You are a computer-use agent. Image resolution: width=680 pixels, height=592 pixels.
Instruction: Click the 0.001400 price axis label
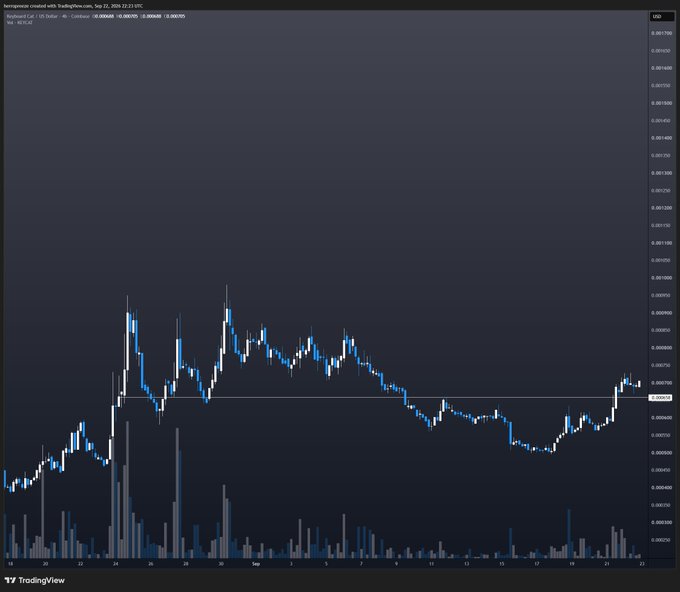coord(661,138)
